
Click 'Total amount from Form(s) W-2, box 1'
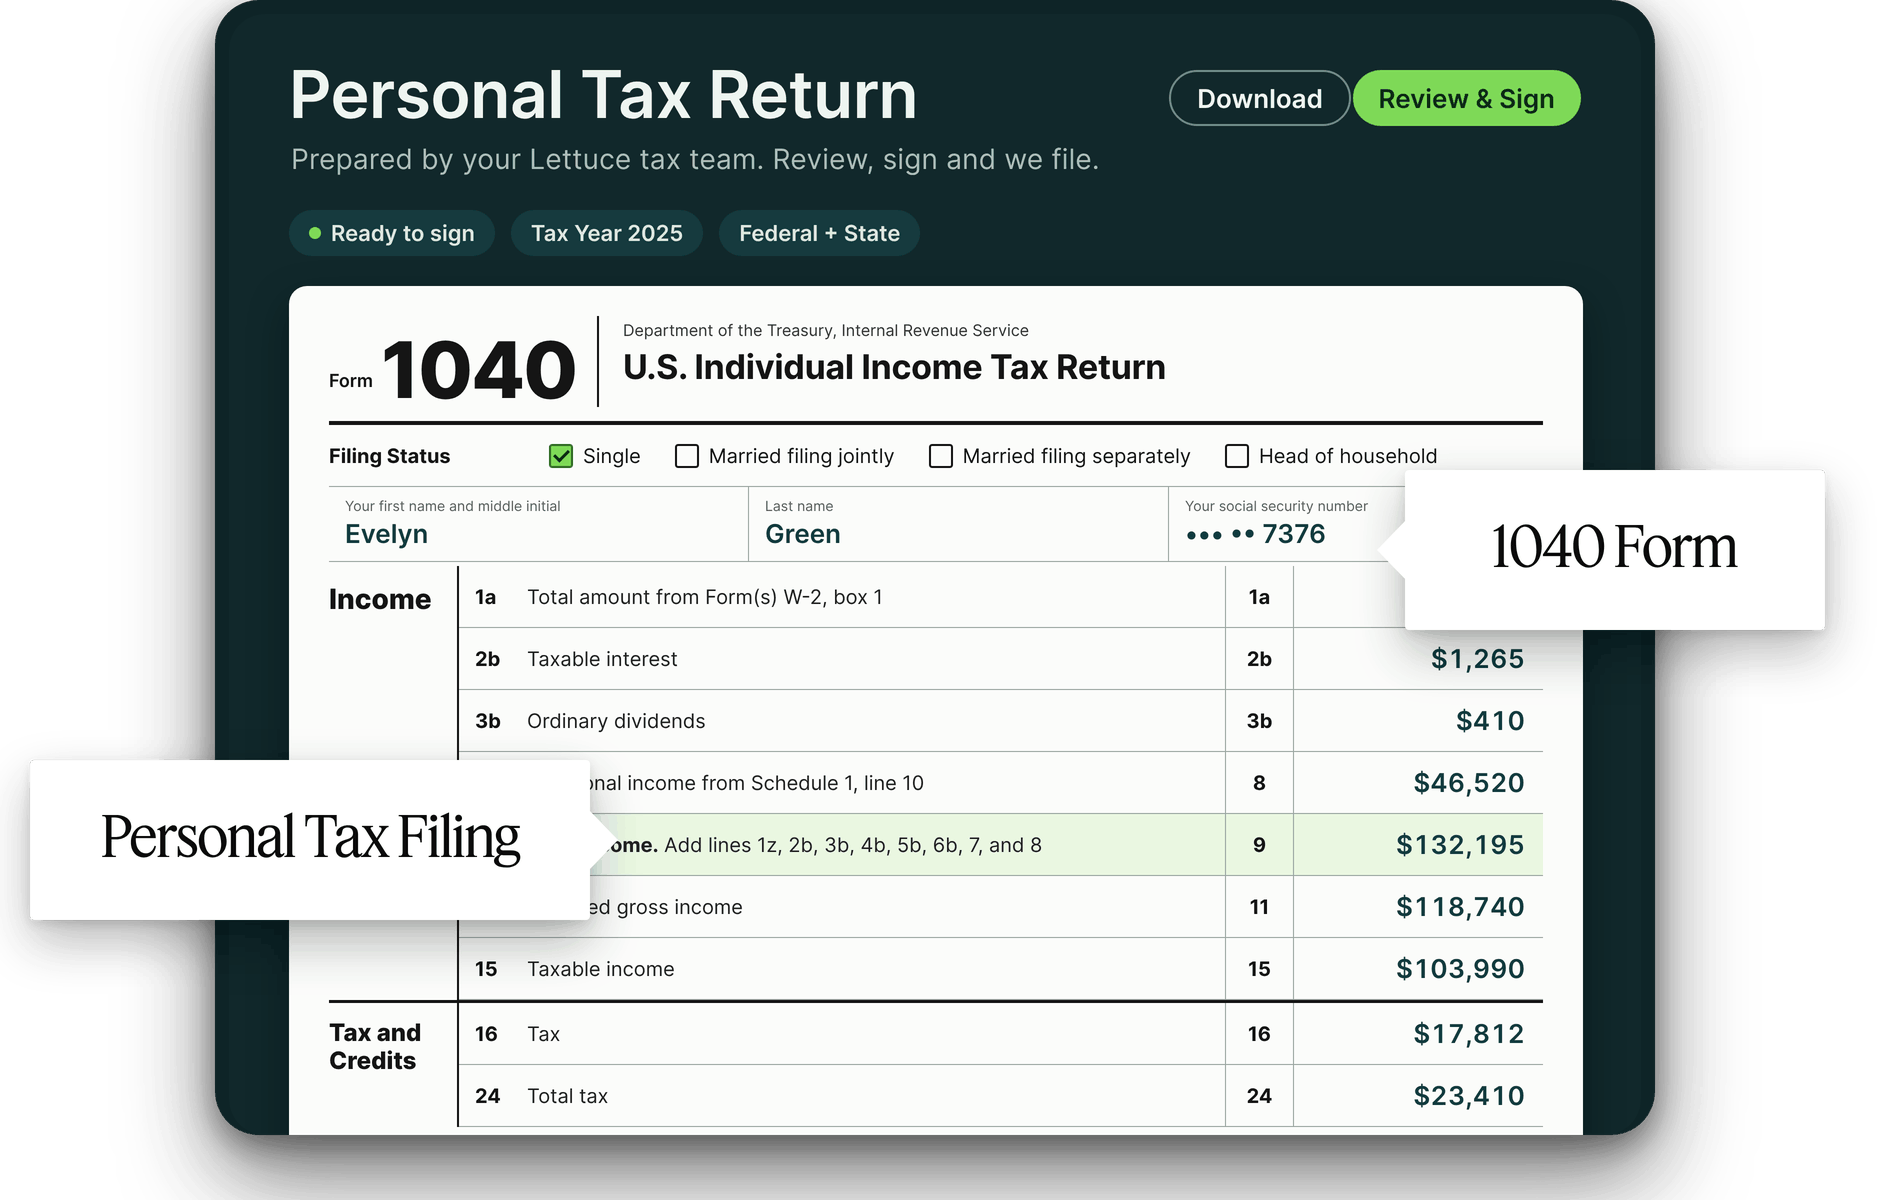point(705,597)
